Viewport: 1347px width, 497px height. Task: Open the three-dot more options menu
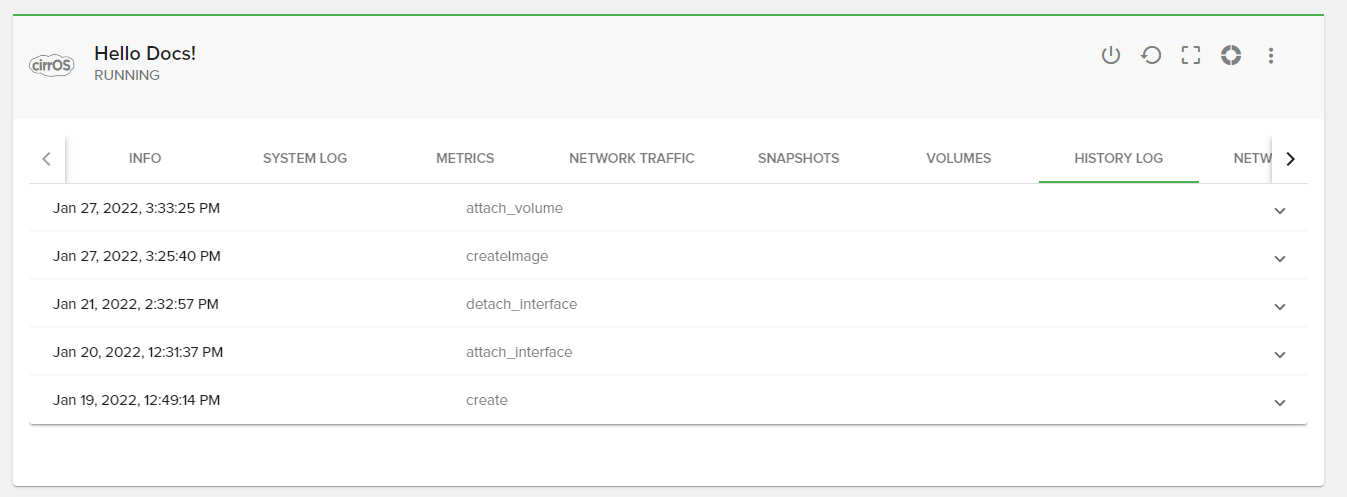[x=1271, y=56]
